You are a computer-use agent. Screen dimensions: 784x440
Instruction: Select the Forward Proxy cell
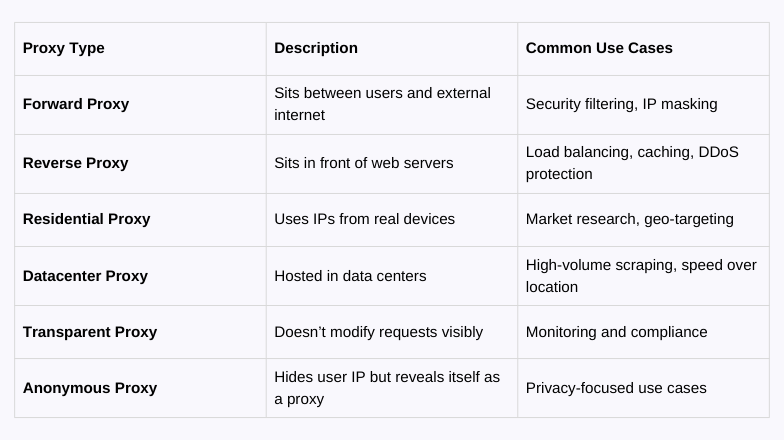[140, 104]
